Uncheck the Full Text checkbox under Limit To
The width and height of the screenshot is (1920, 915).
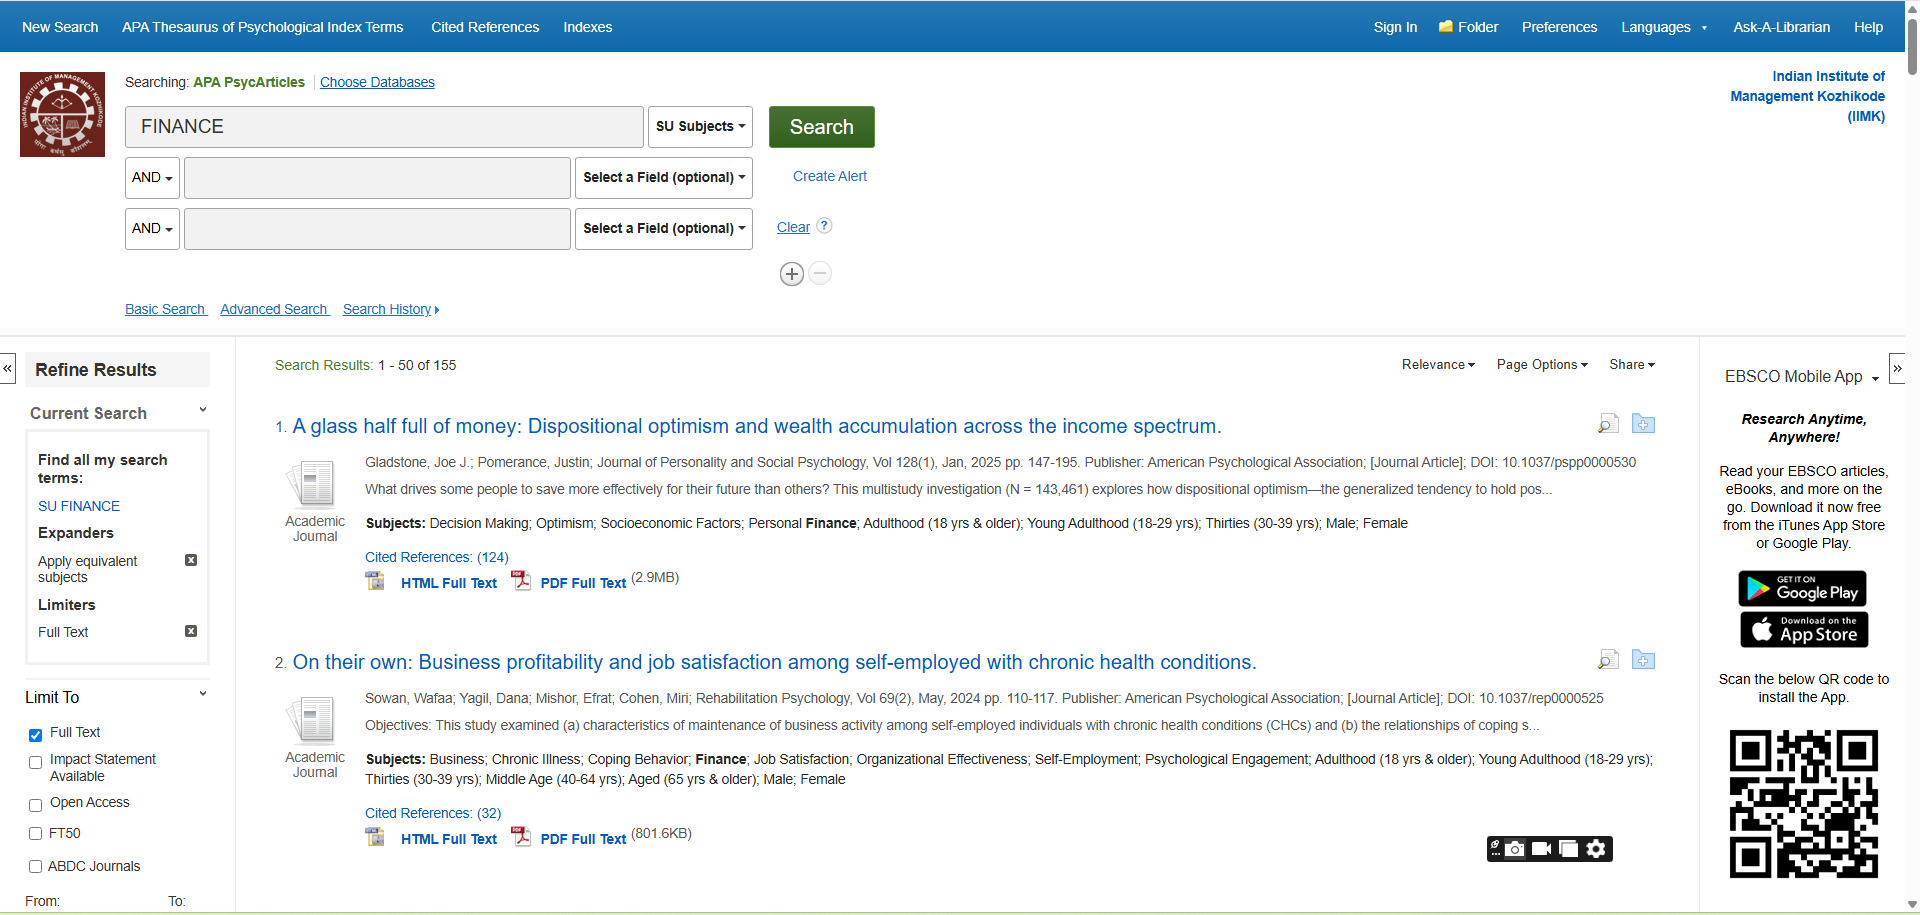coord(36,735)
